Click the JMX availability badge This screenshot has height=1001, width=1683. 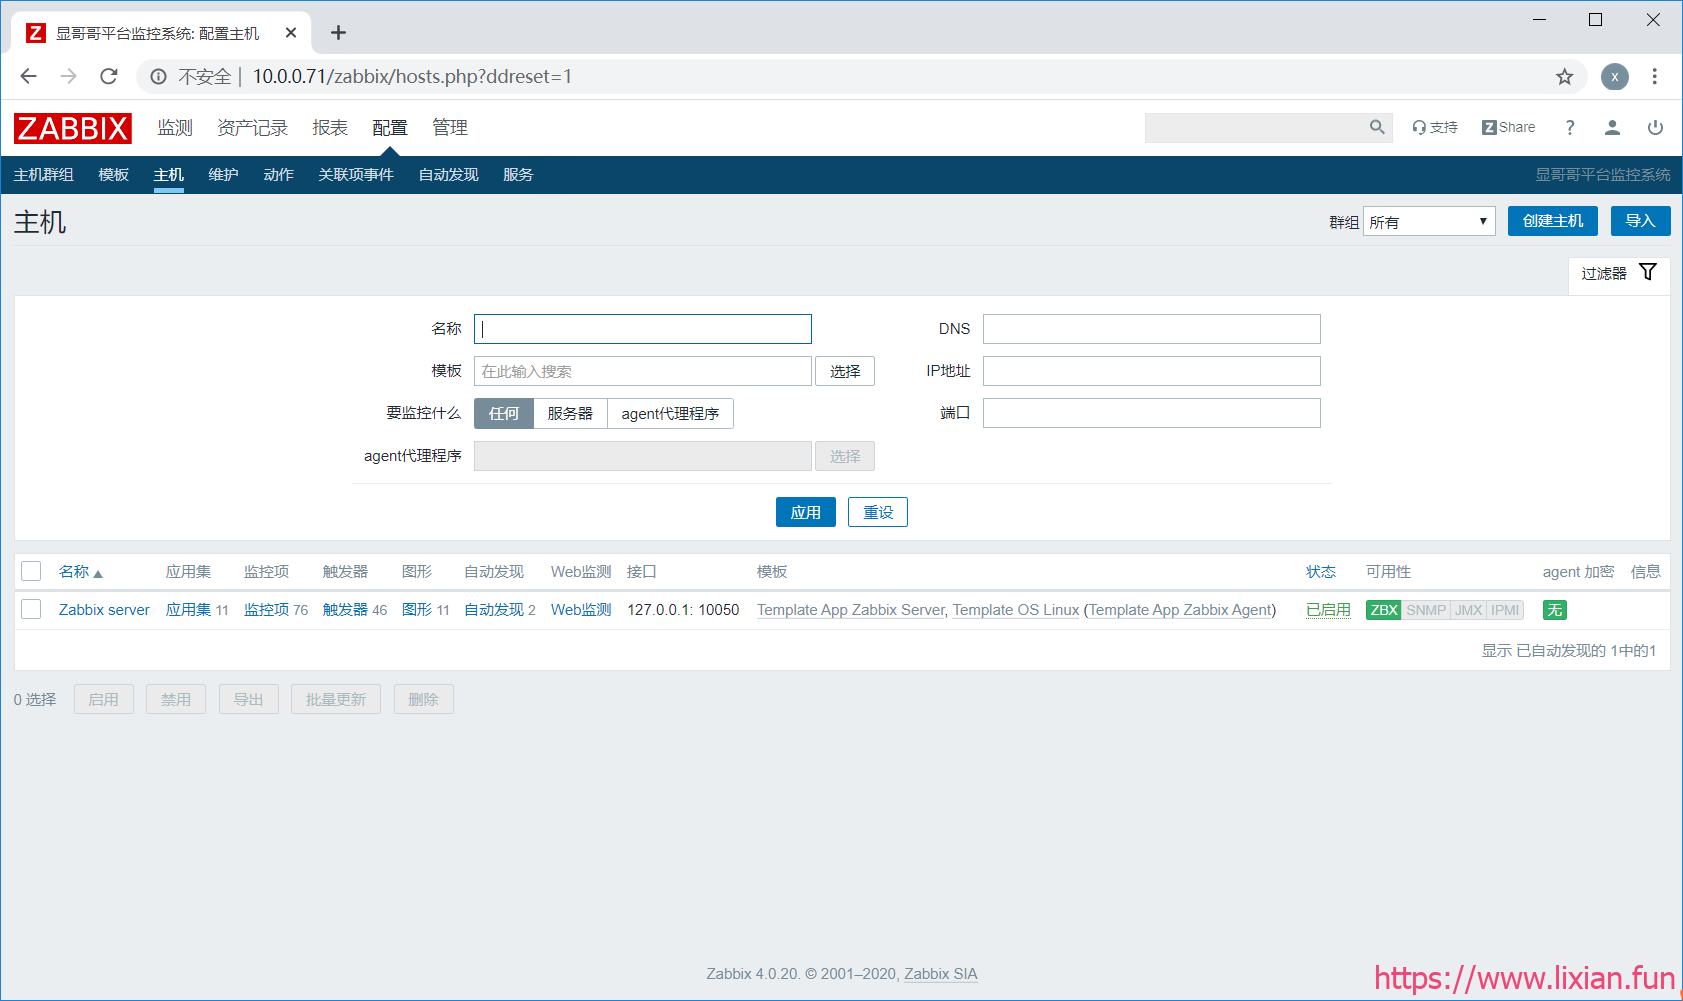(x=1469, y=610)
